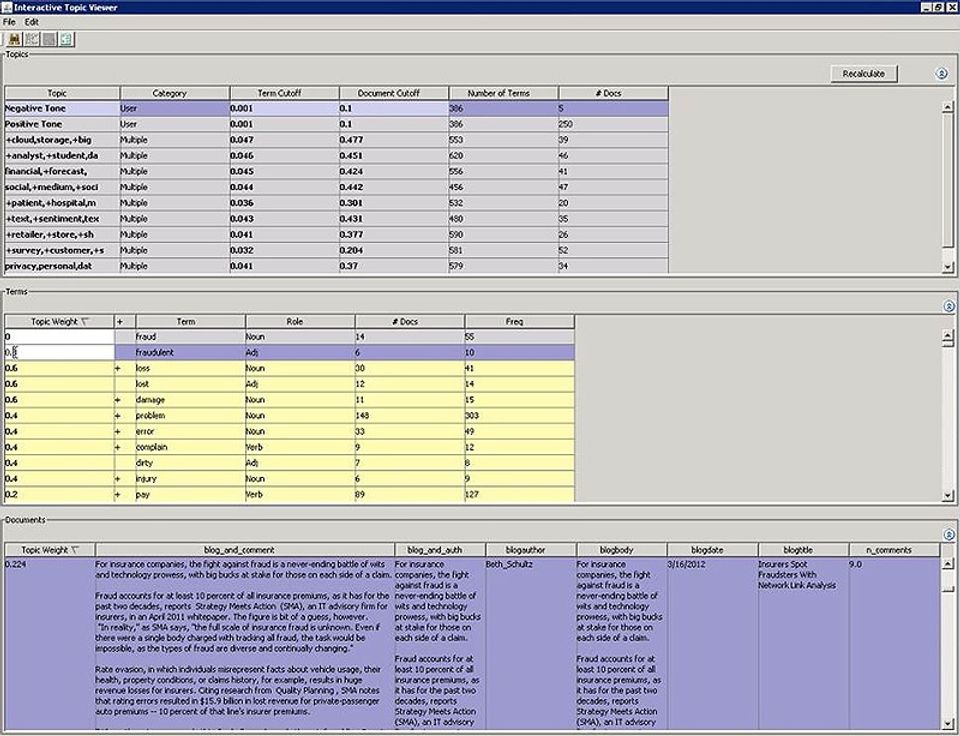
Task: Collapse the Documents panel with its chevron
Action: coord(949,534)
